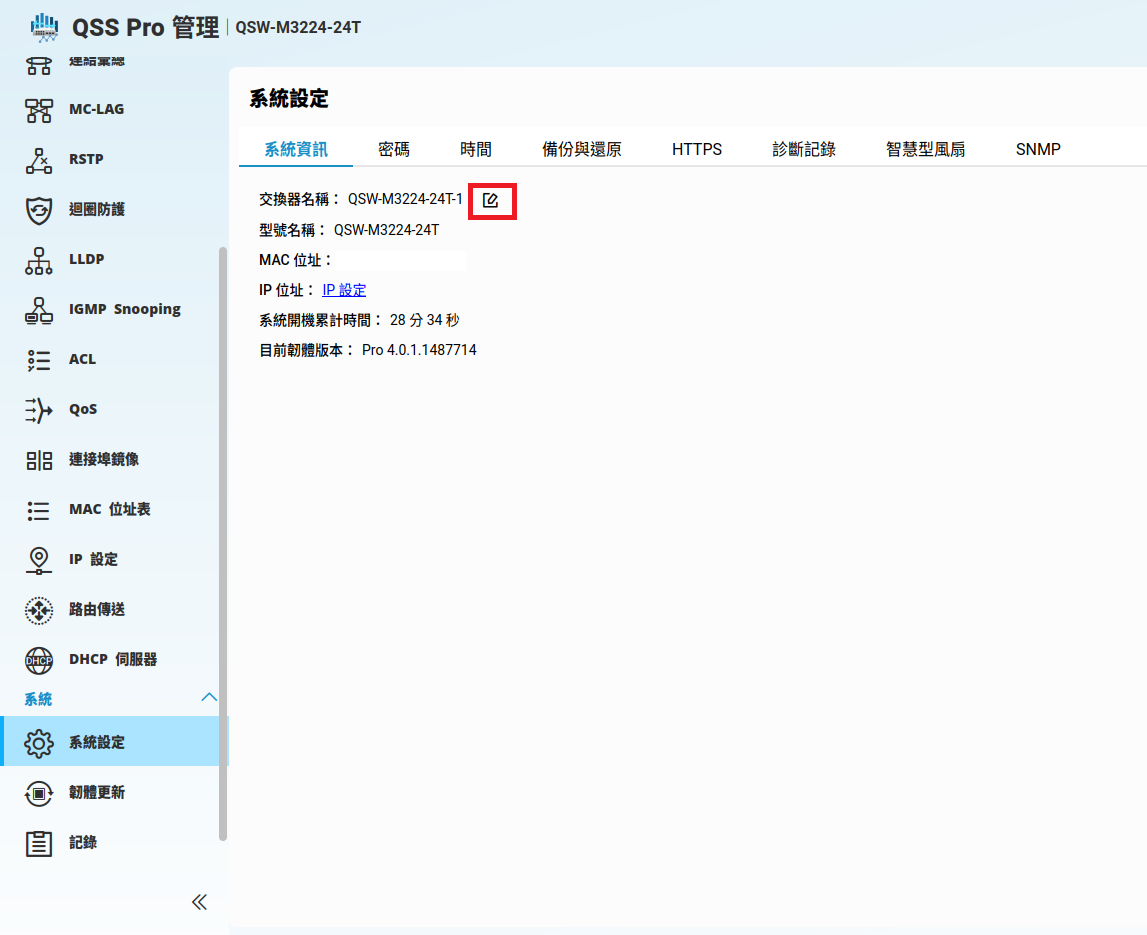Collapse the sidebar with double-arrow icon

[199, 901]
